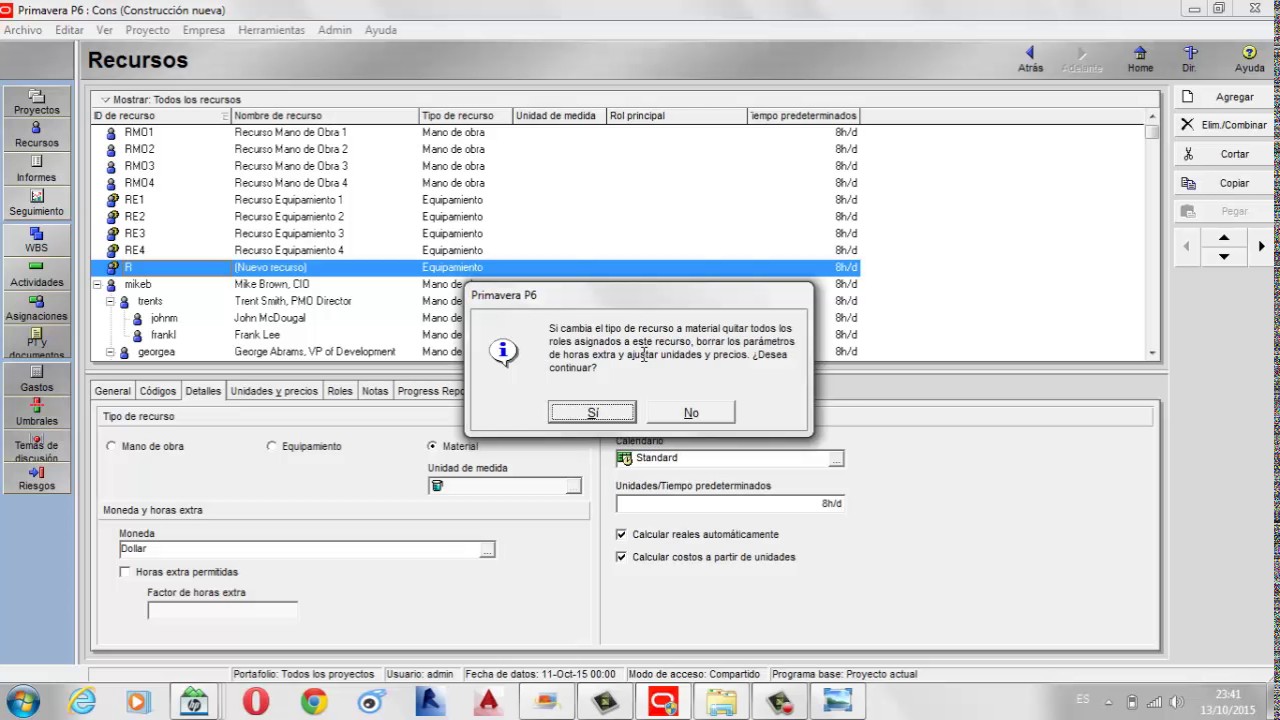Viewport: 1280px width, 720px height.
Task: Select the RMO1 resource row
Action: [475, 133]
